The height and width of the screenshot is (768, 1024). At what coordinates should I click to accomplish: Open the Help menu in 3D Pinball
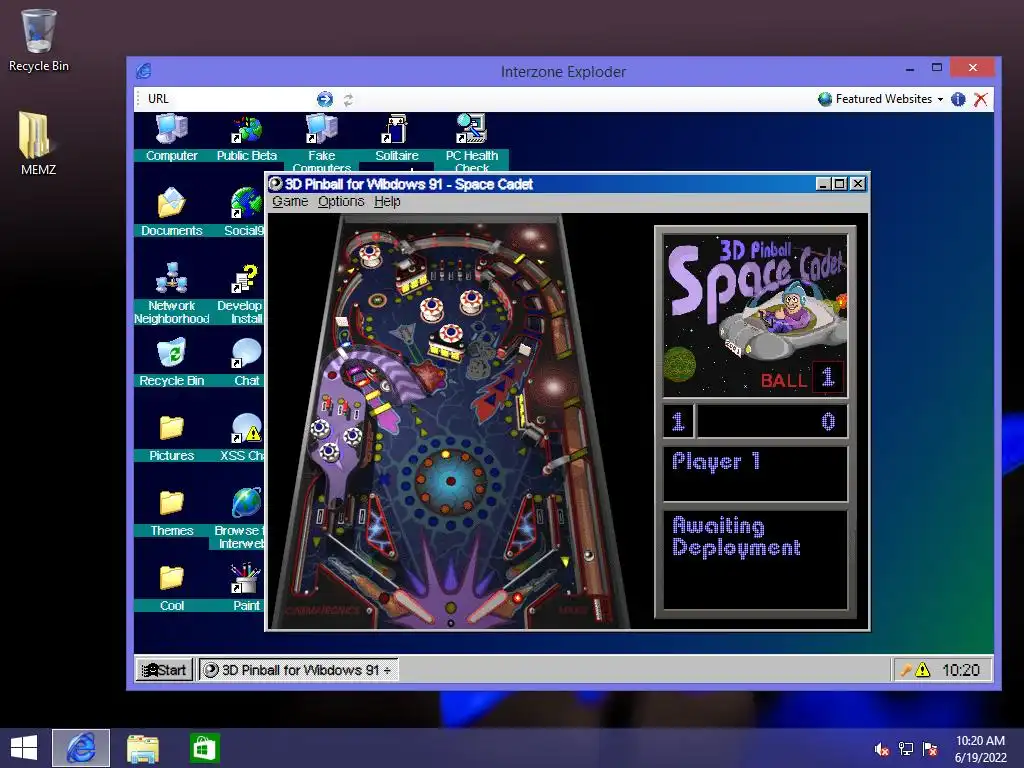(387, 201)
